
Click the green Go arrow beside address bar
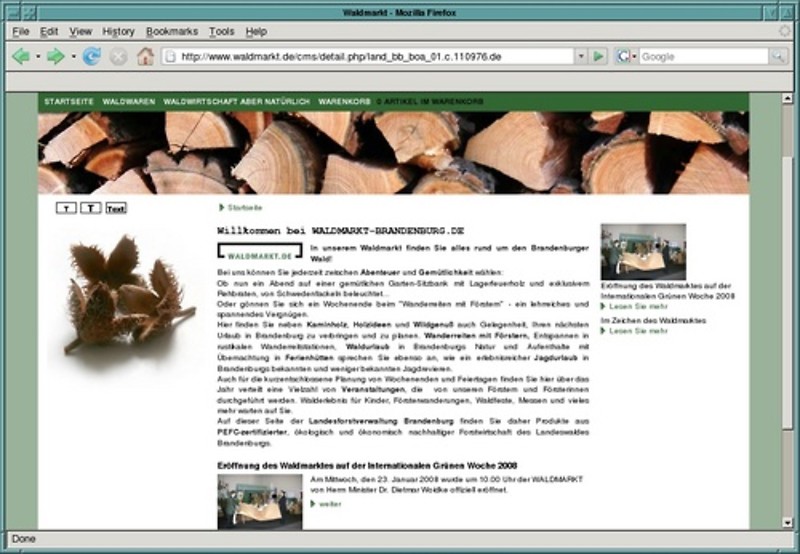598,56
